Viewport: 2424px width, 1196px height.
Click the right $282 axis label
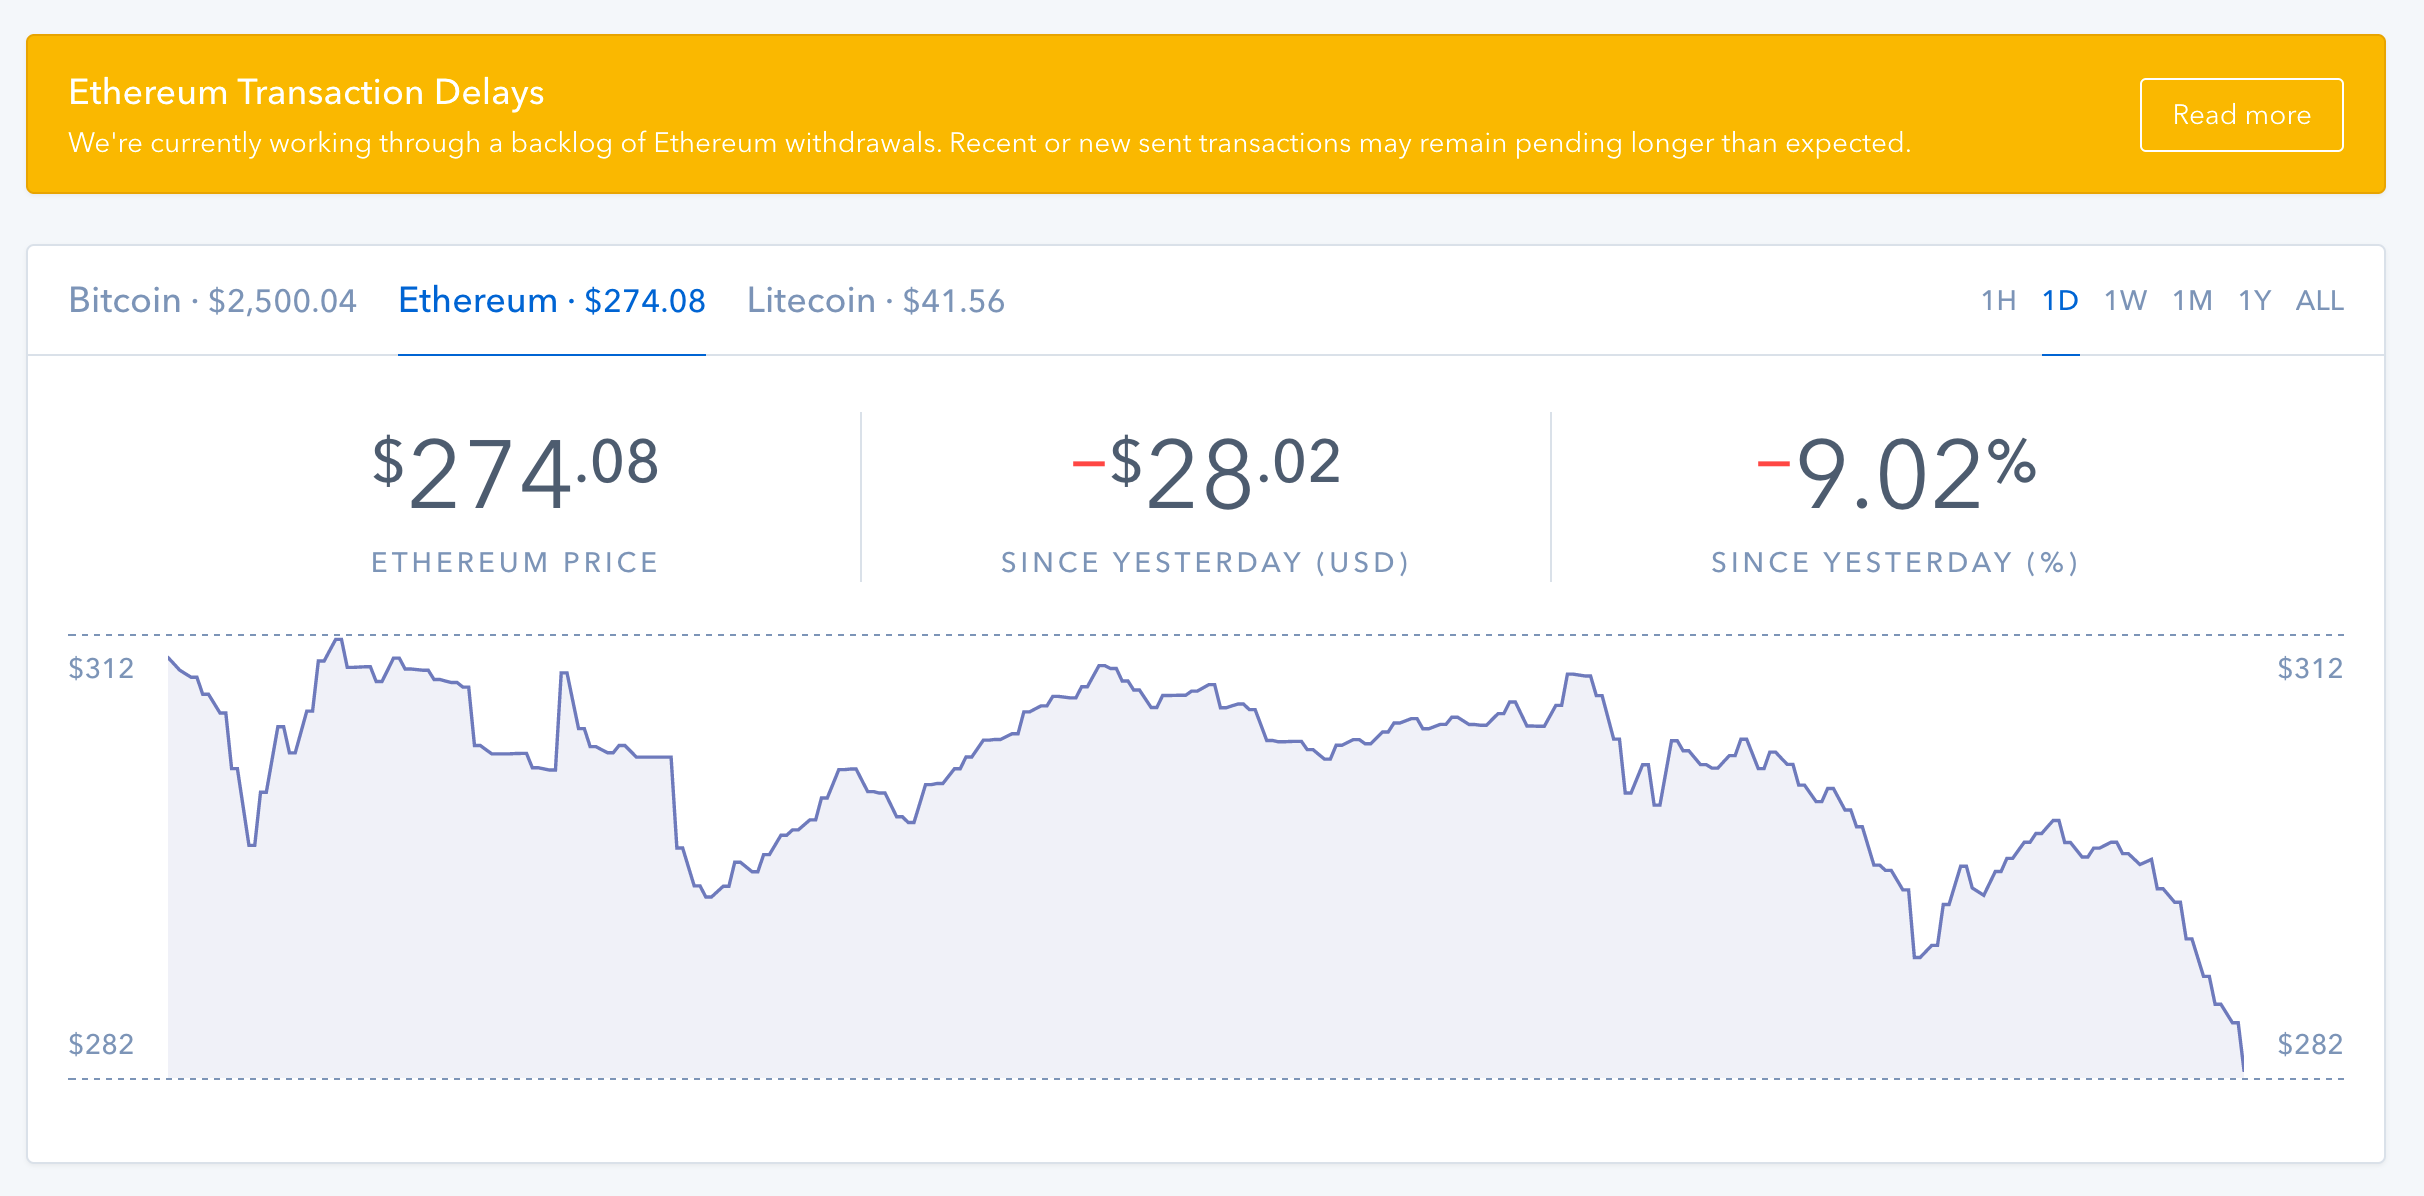[2309, 1044]
